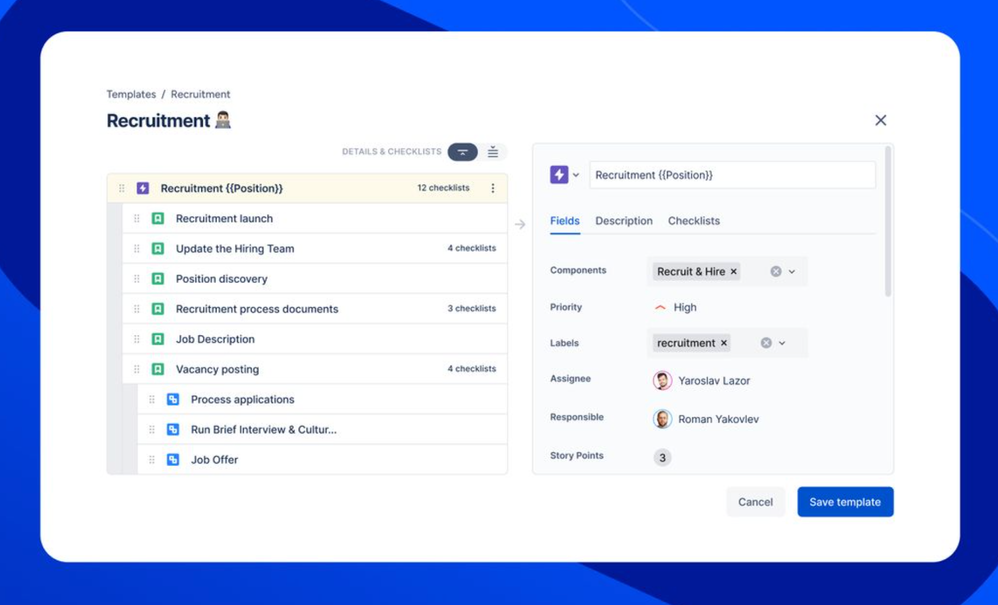Image resolution: width=998 pixels, height=605 pixels.
Task: Click green story icon for Update the Hiring Team
Action: 158,249
